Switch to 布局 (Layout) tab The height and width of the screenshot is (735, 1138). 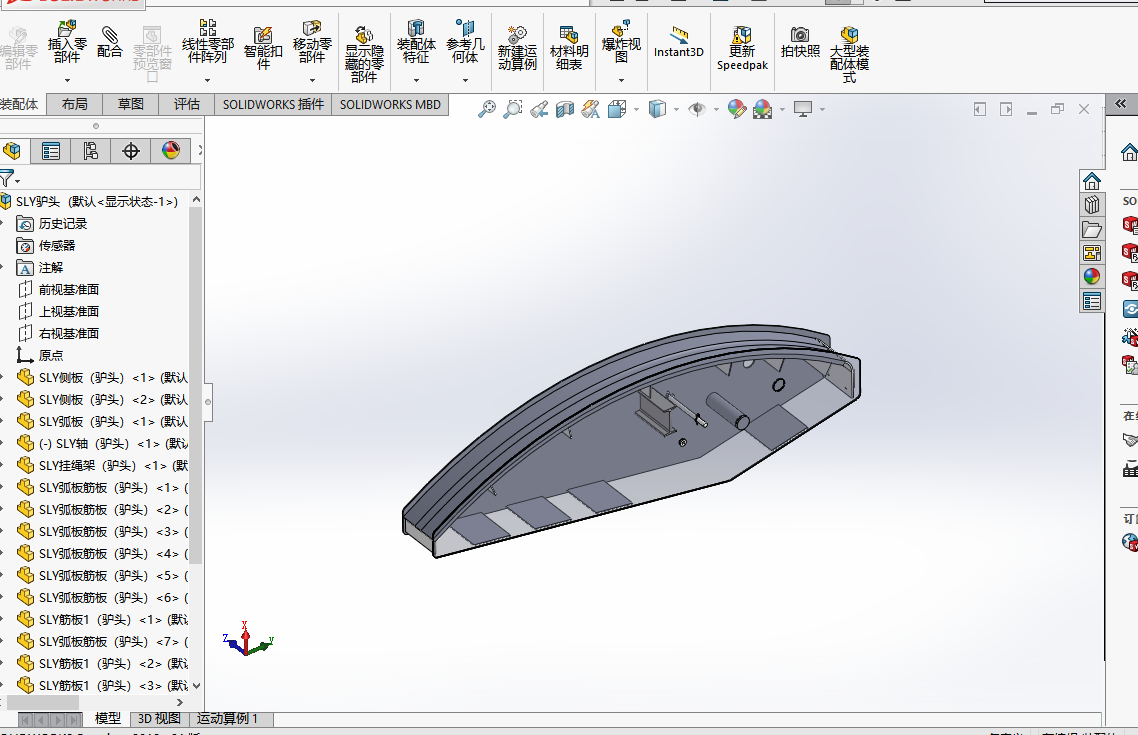coord(75,104)
